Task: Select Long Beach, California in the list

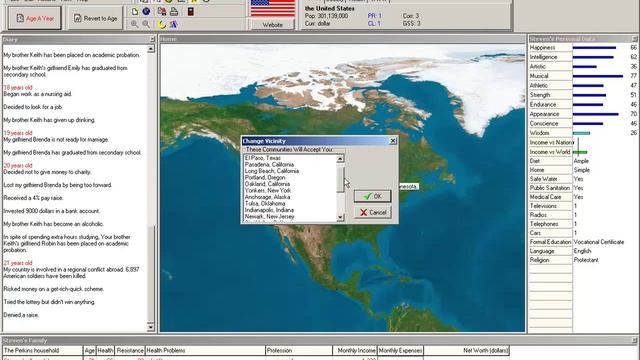Action: 271,171
